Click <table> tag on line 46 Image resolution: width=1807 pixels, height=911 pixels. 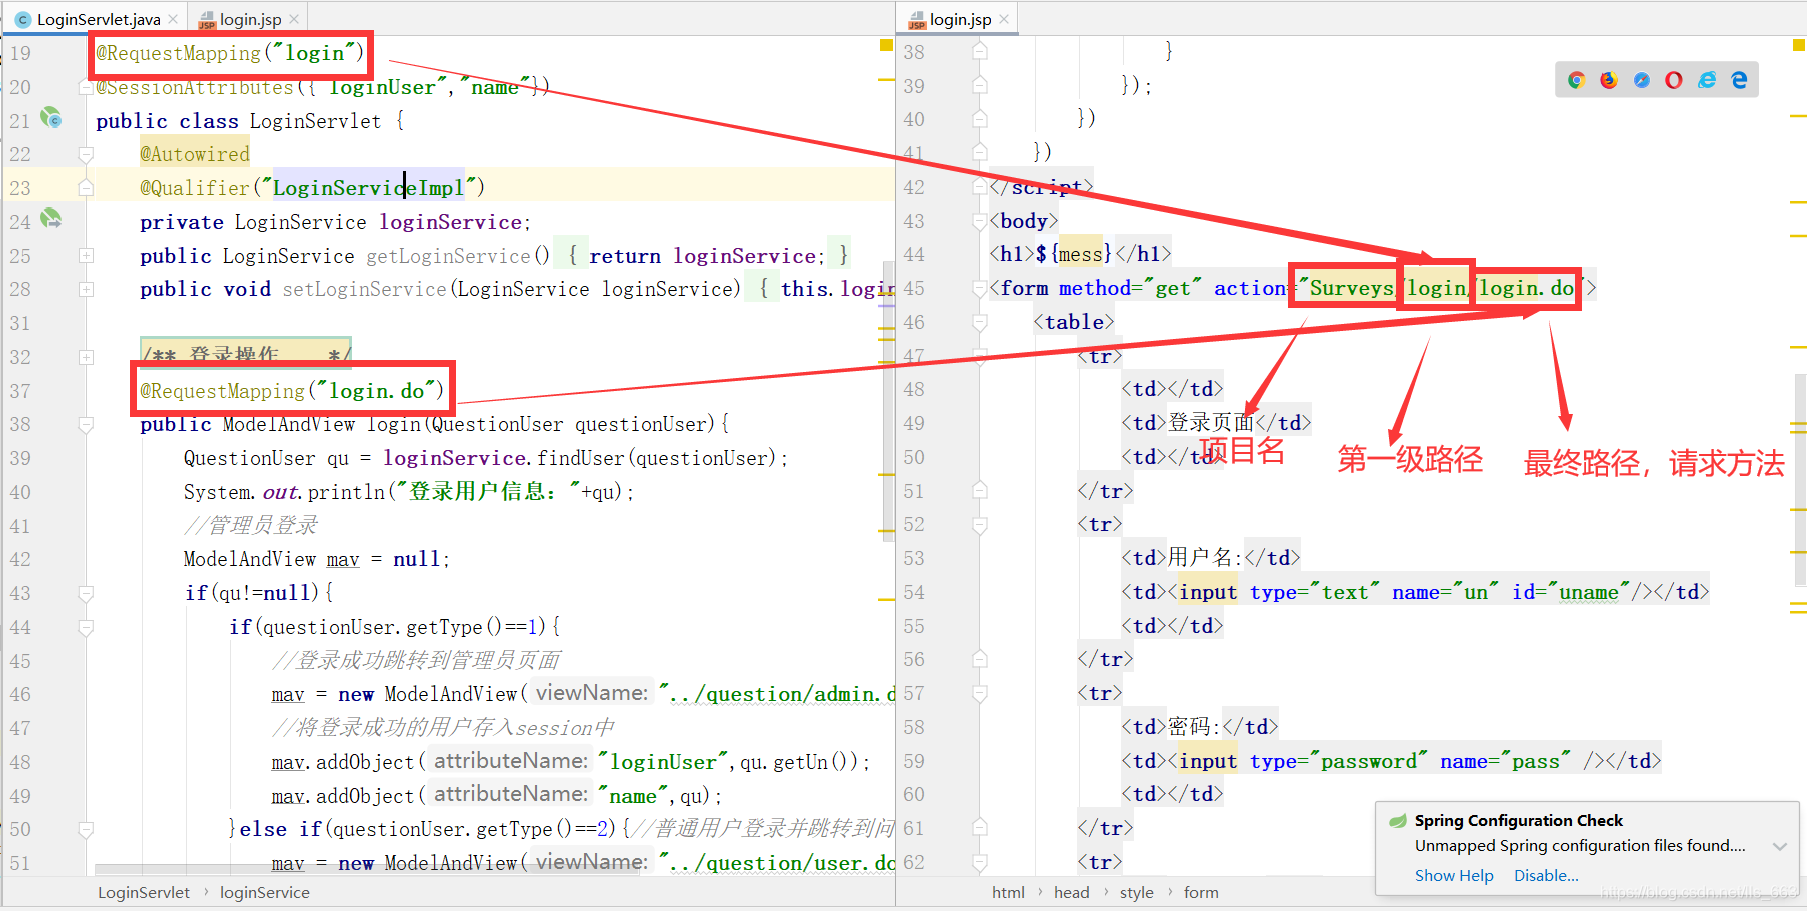tap(1073, 322)
